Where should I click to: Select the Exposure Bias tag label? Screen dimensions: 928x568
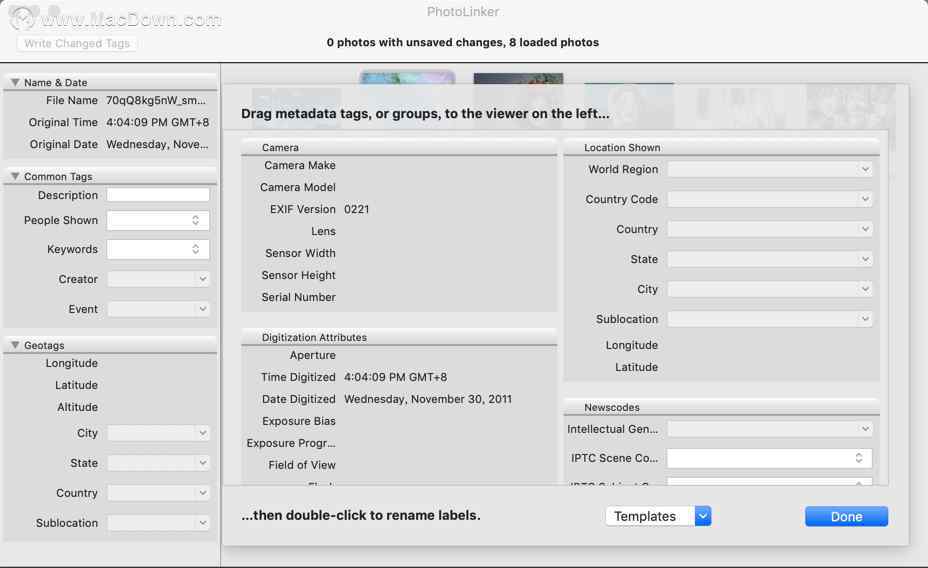(299, 421)
